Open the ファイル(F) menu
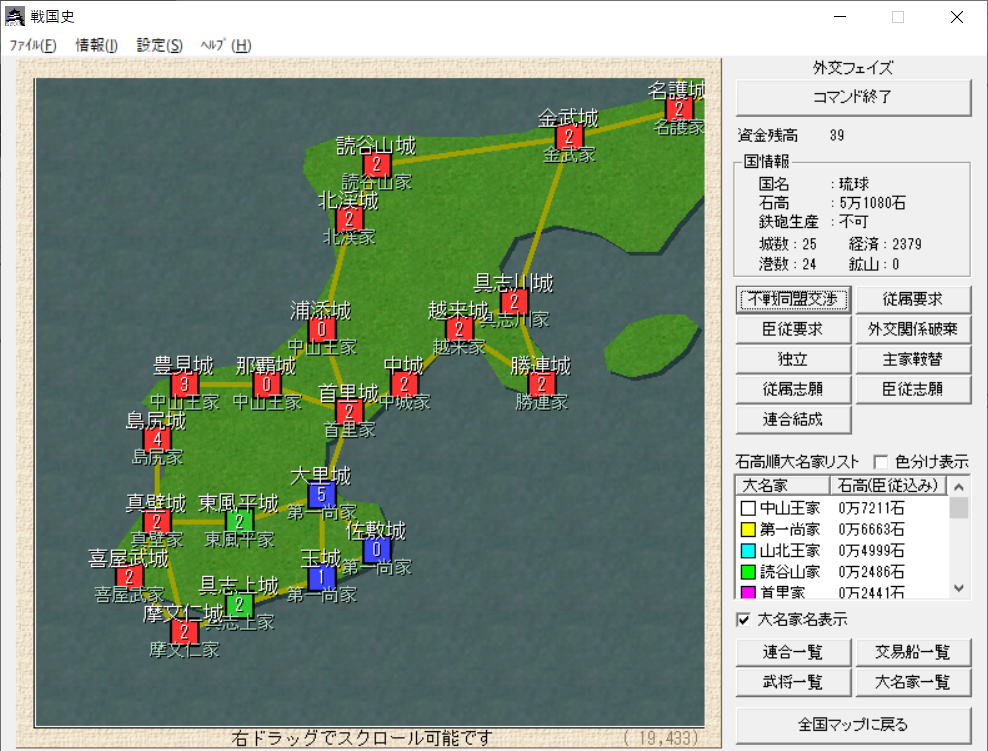Screen dimensions: 988x751 33,45
